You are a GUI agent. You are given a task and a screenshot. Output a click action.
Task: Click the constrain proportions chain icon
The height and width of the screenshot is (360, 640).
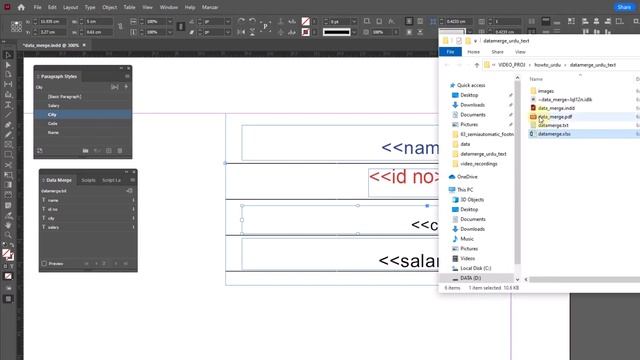(120, 27)
